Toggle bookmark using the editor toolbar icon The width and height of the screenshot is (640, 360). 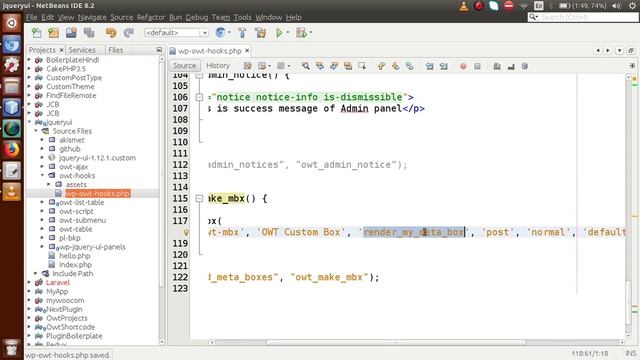click(409, 66)
